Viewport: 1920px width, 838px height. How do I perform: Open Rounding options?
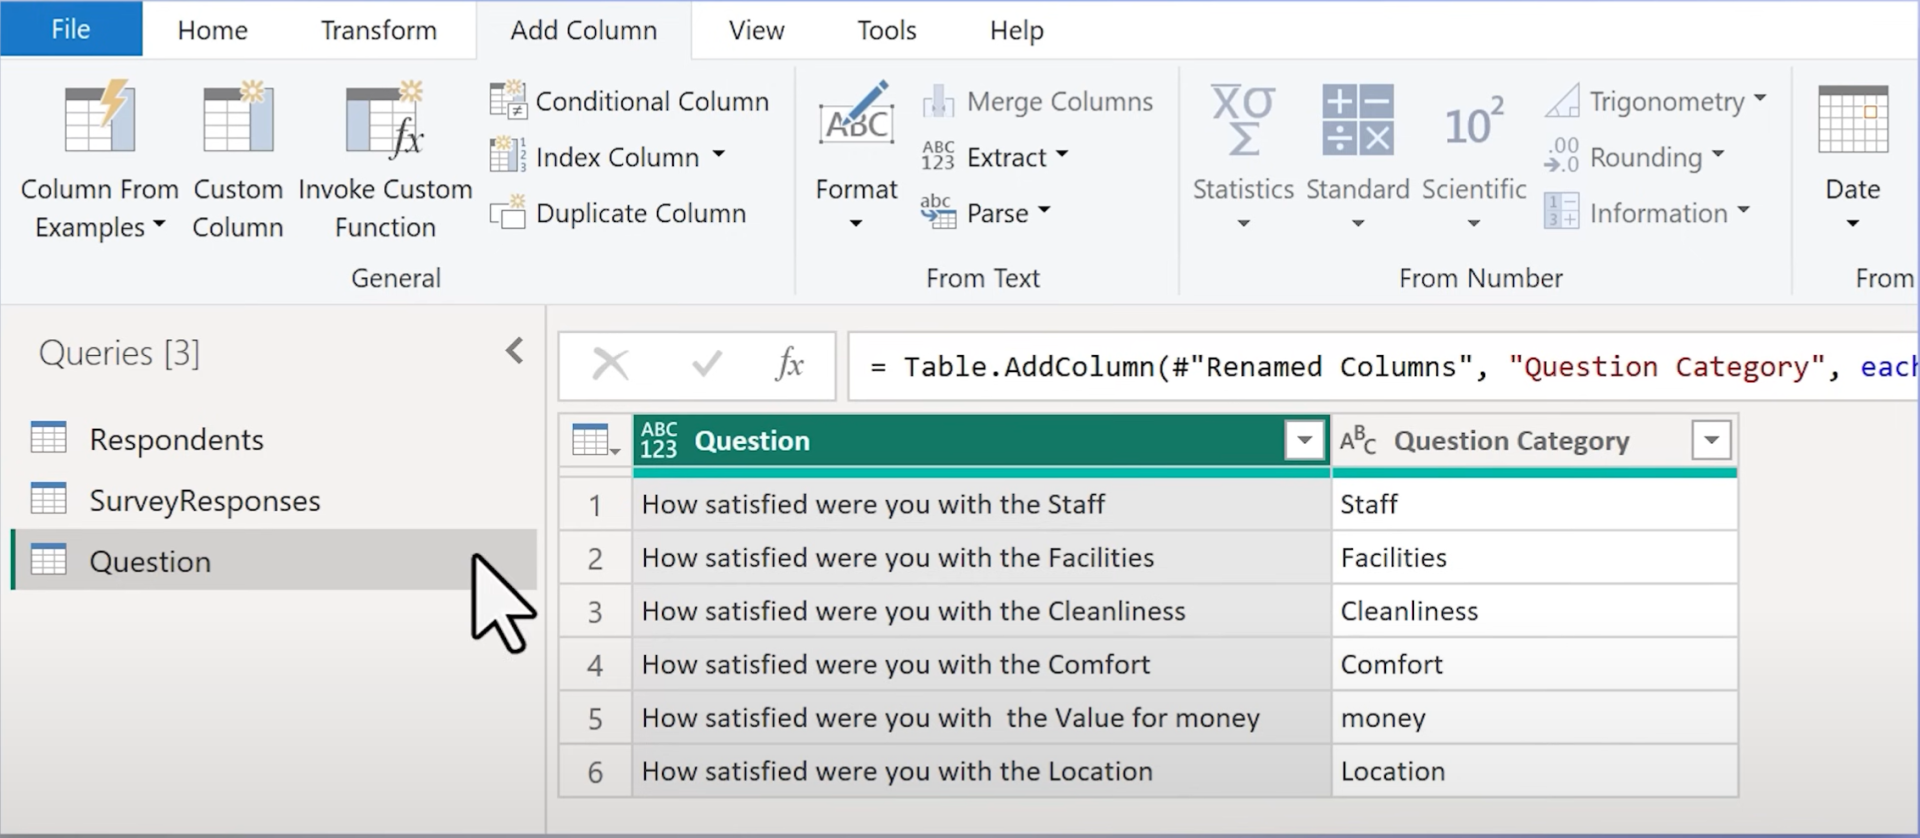(1635, 157)
